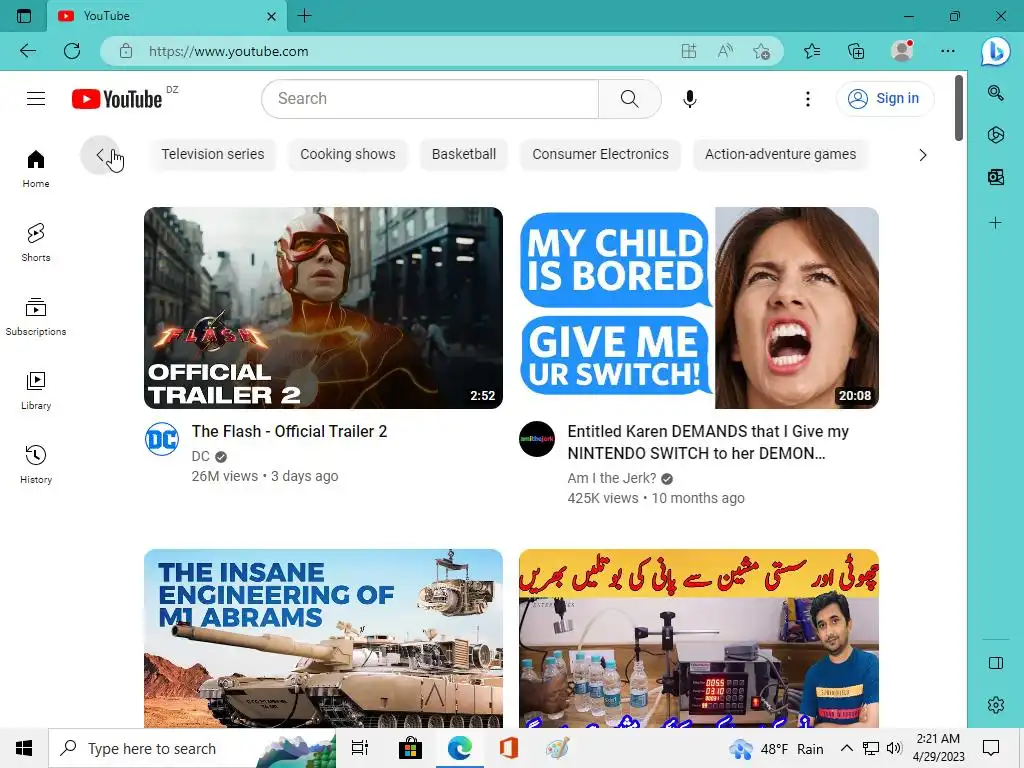Open Shorts from the sidebar
The height and width of the screenshot is (768, 1024).
(36, 242)
